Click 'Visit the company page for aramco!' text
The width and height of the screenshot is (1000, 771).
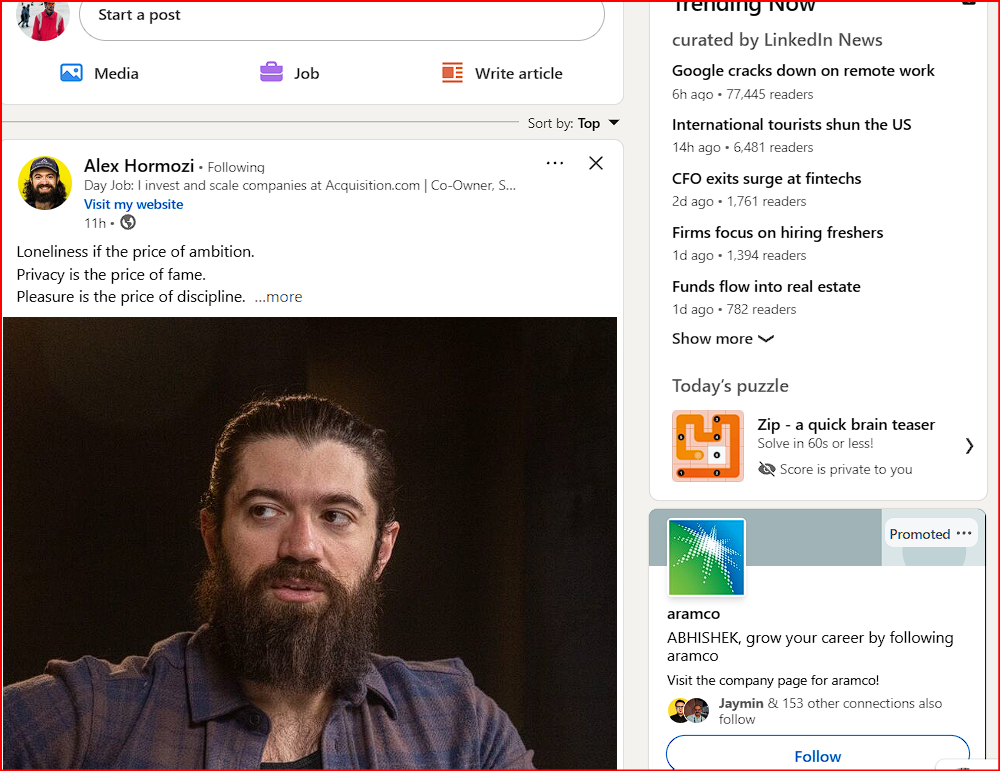click(773, 680)
